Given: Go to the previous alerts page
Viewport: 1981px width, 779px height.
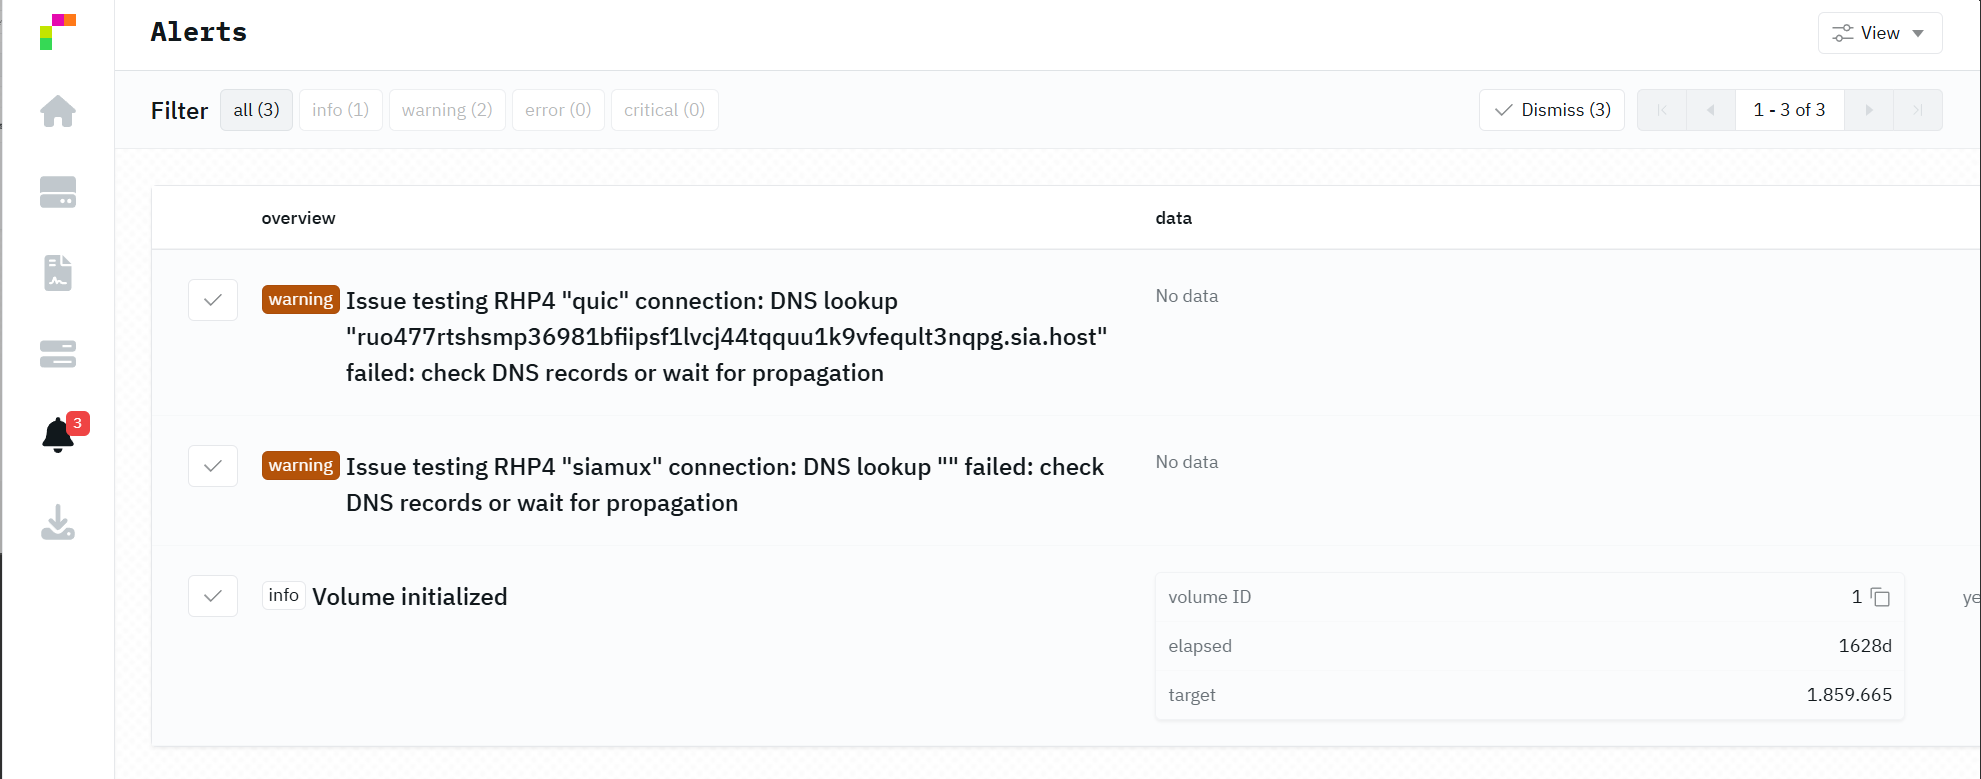Looking at the screenshot, I should pos(1711,110).
